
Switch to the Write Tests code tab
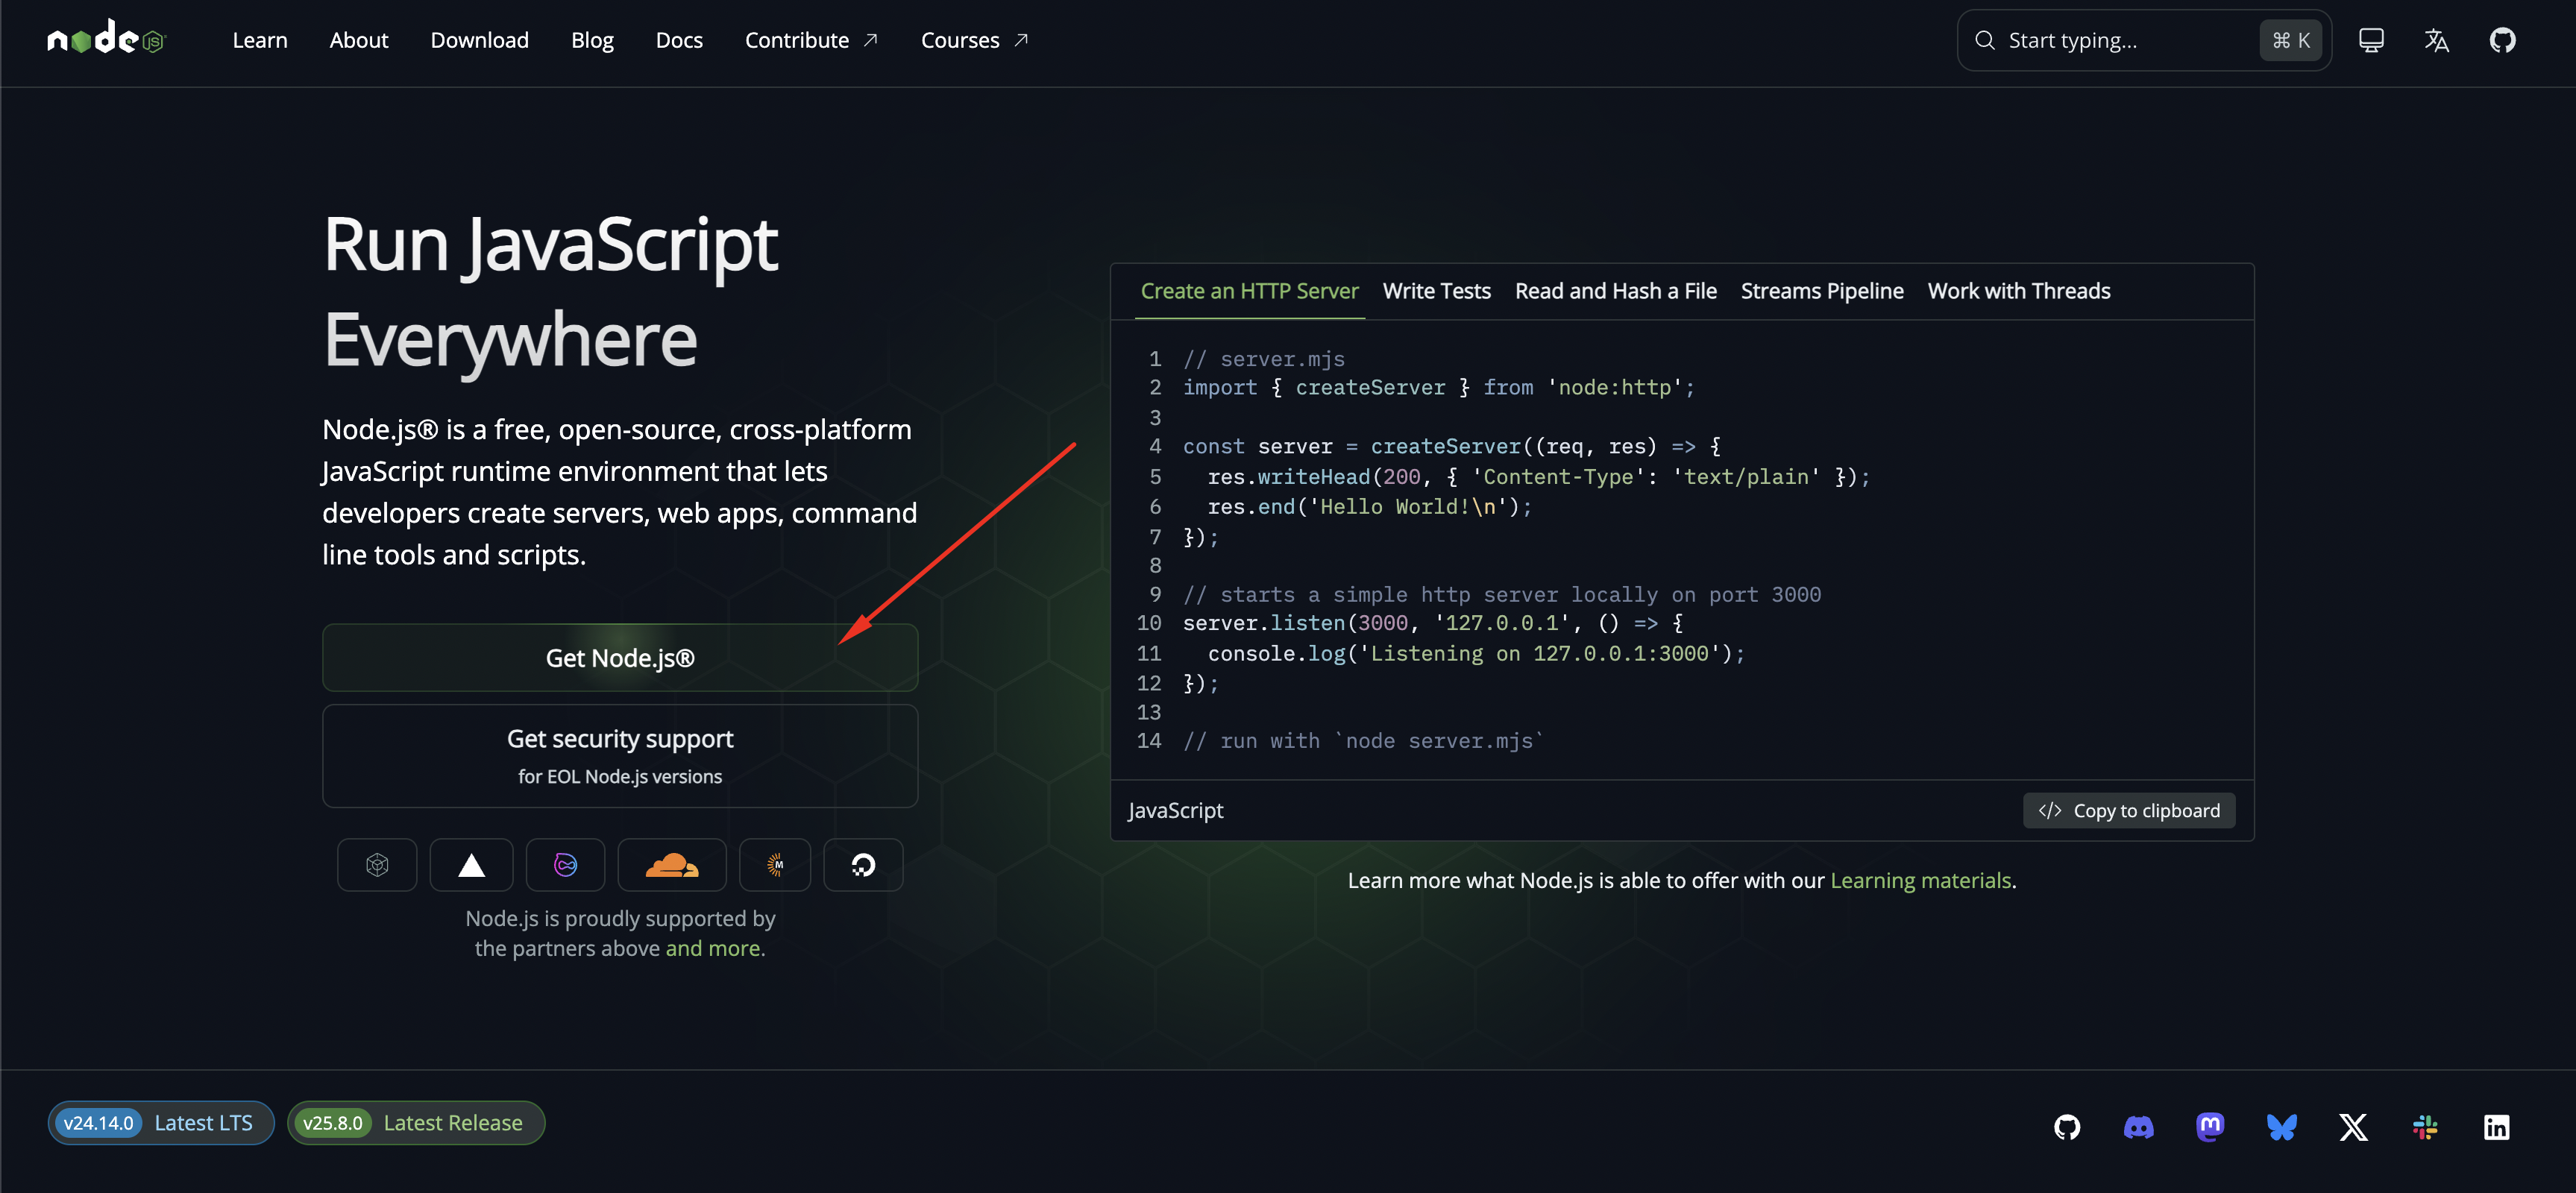click(x=1436, y=291)
